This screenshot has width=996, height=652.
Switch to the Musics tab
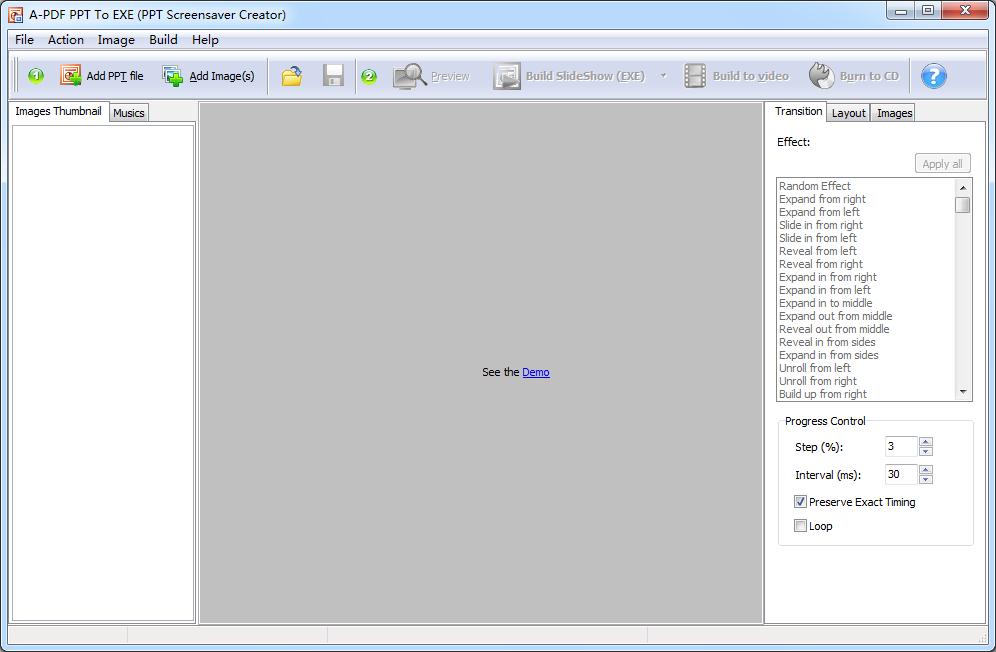coord(129,112)
